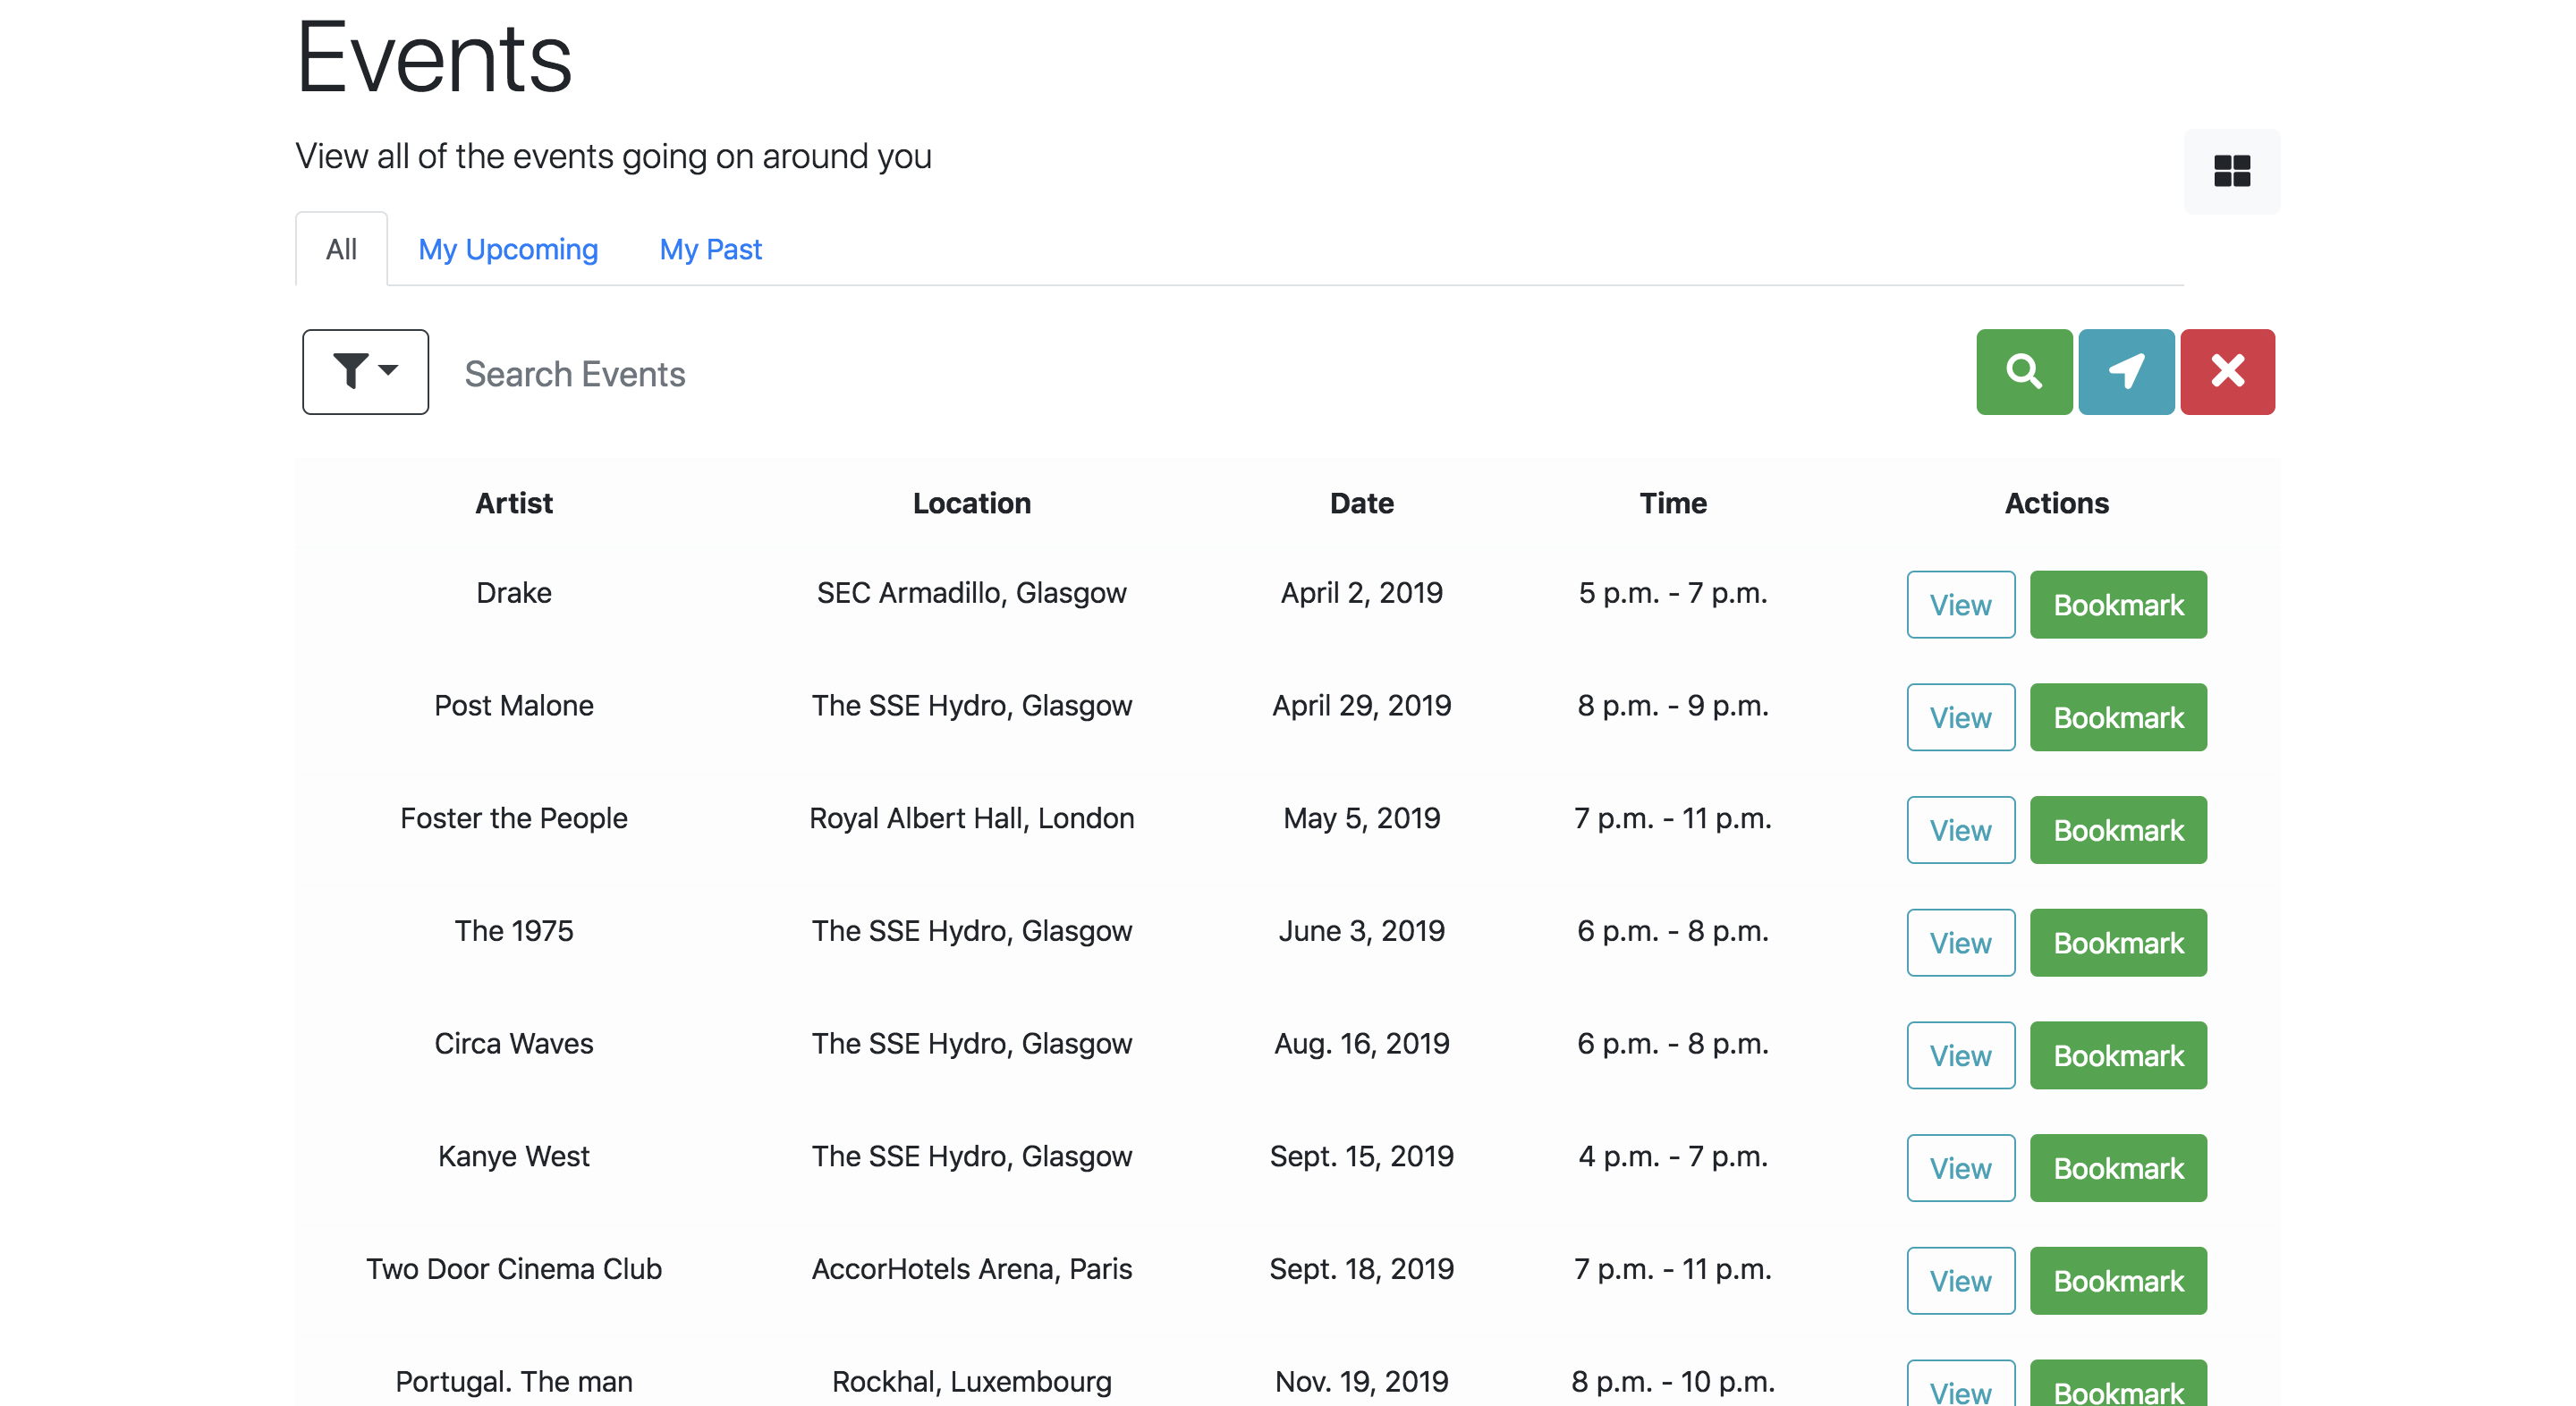Click the blue location arrow button
This screenshot has width=2576, height=1406.
pyautogui.click(x=2125, y=371)
